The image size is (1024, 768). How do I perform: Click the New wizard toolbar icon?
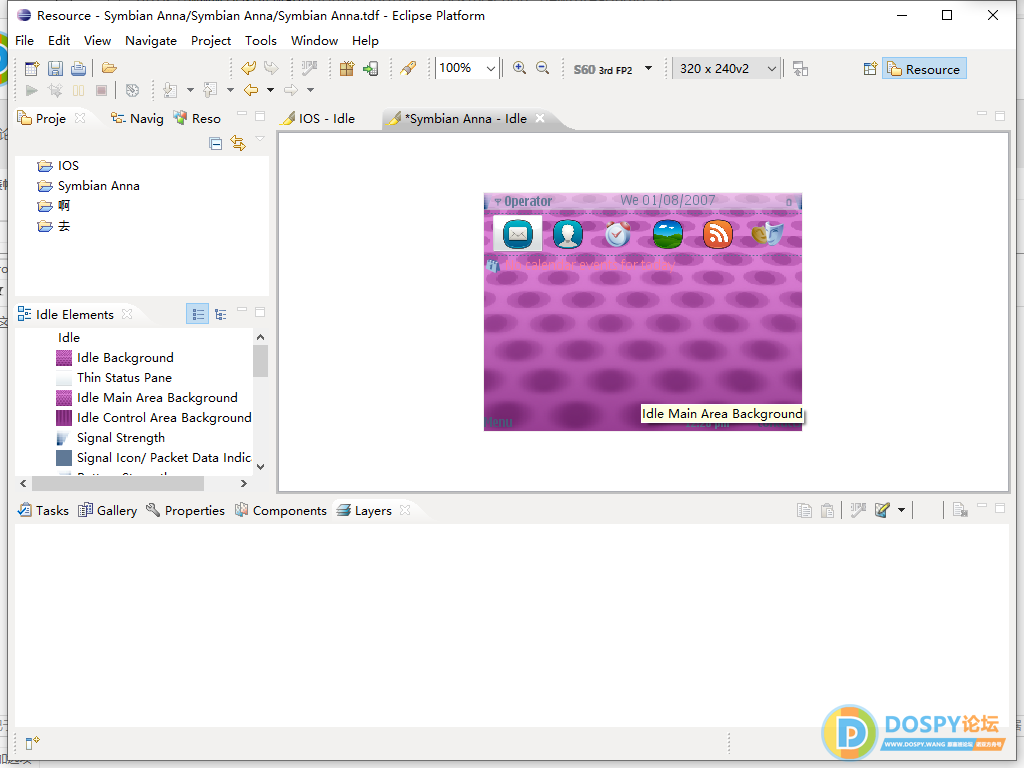click(31, 68)
